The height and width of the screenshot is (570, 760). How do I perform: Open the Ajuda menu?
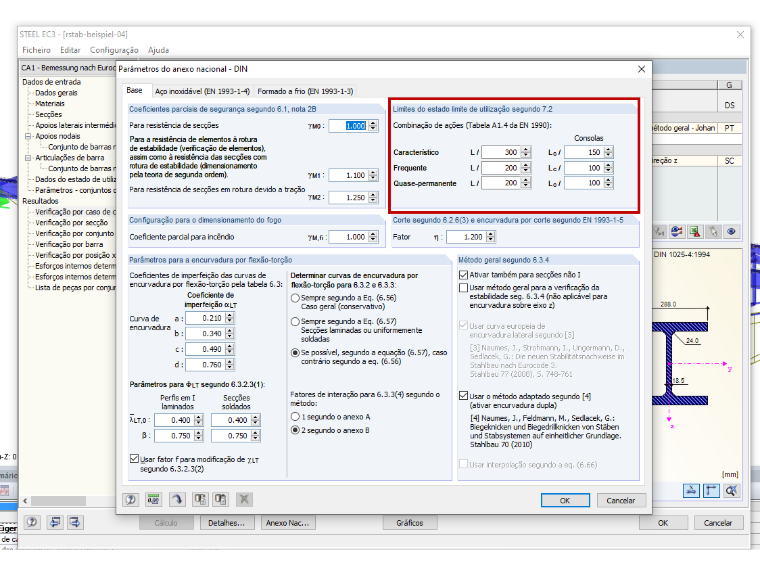(x=158, y=50)
